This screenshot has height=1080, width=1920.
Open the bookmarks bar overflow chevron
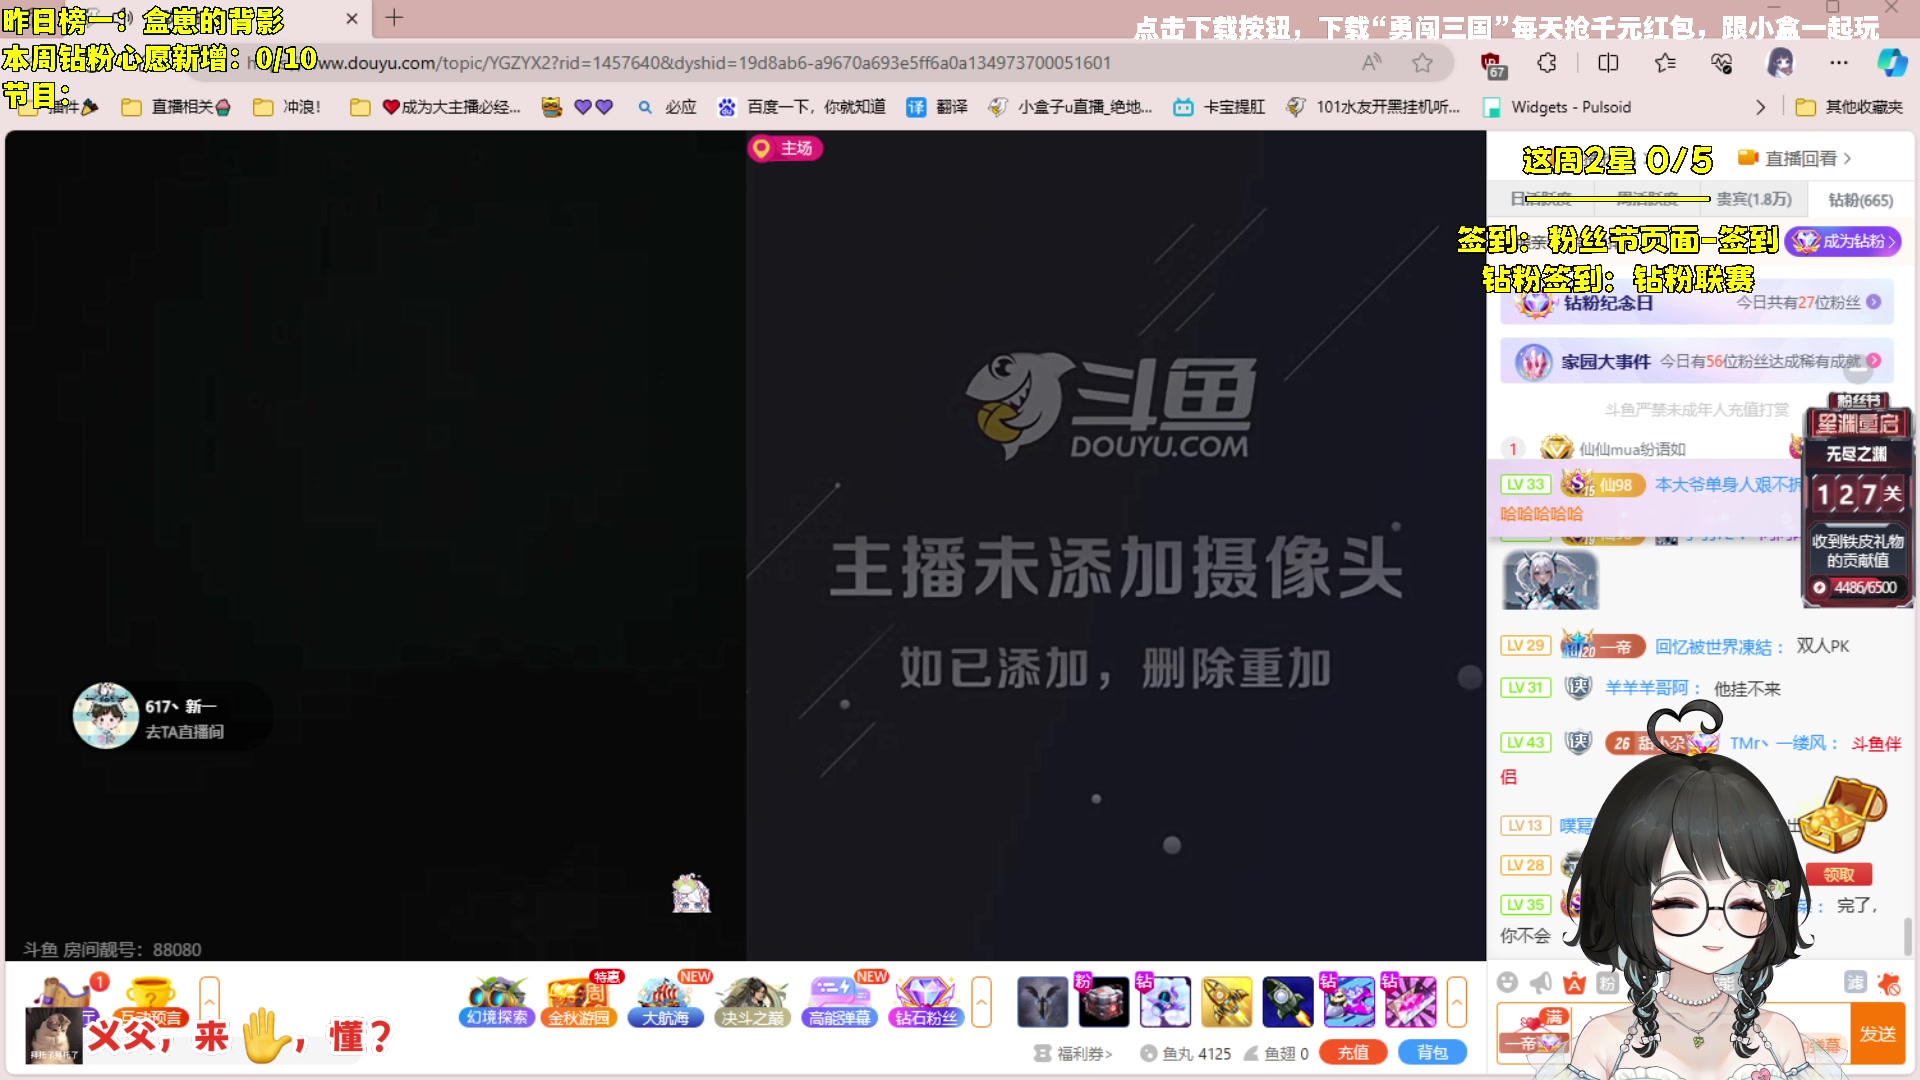click(1761, 107)
